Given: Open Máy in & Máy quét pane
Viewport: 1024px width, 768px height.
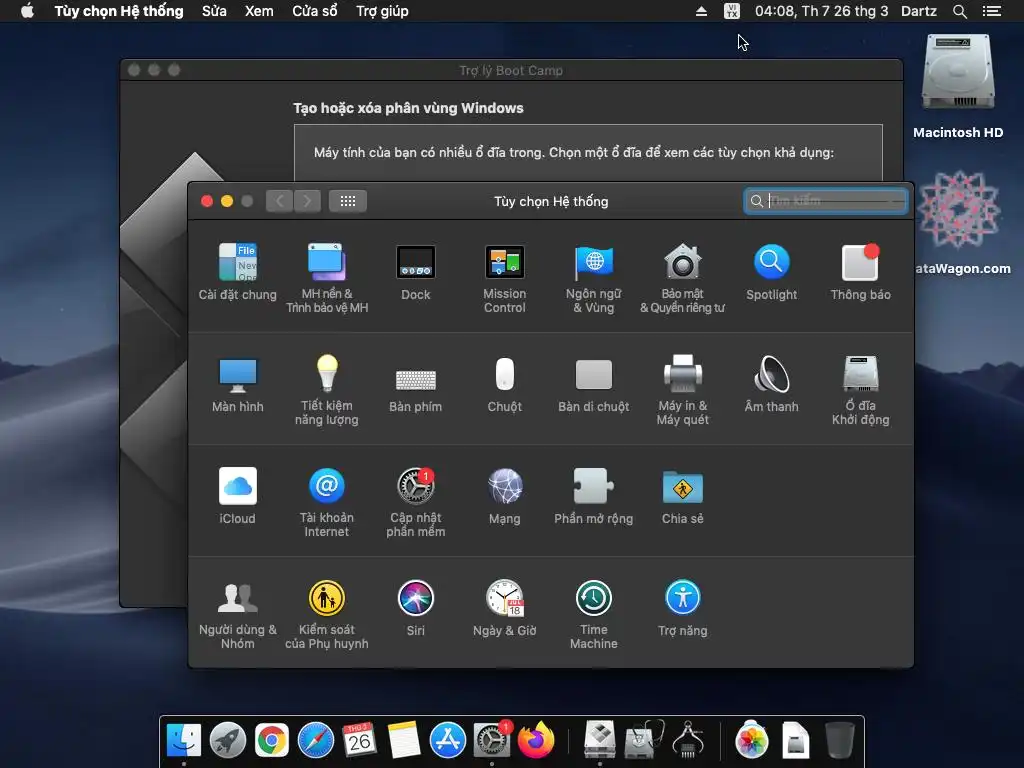Looking at the screenshot, I should [682, 390].
